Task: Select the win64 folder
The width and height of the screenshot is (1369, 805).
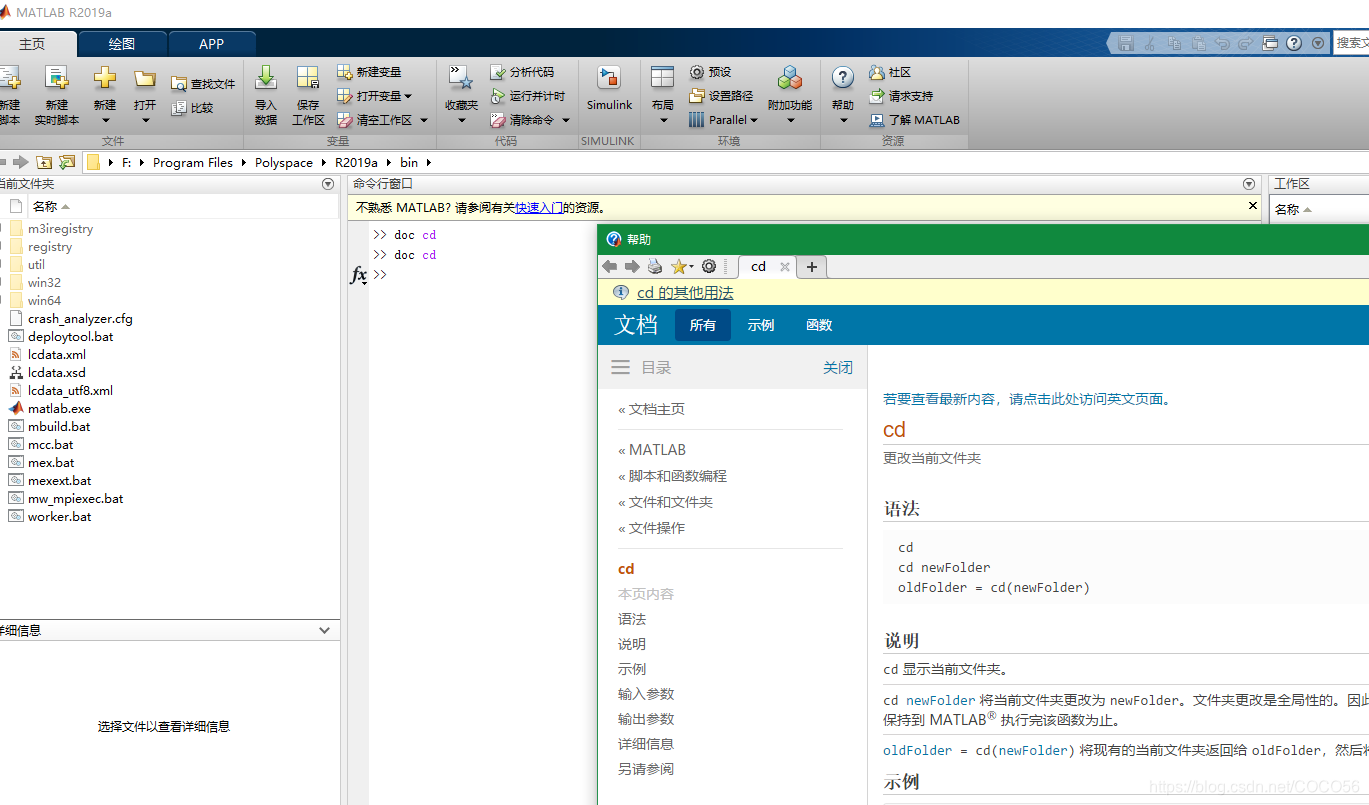Action: 44,301
